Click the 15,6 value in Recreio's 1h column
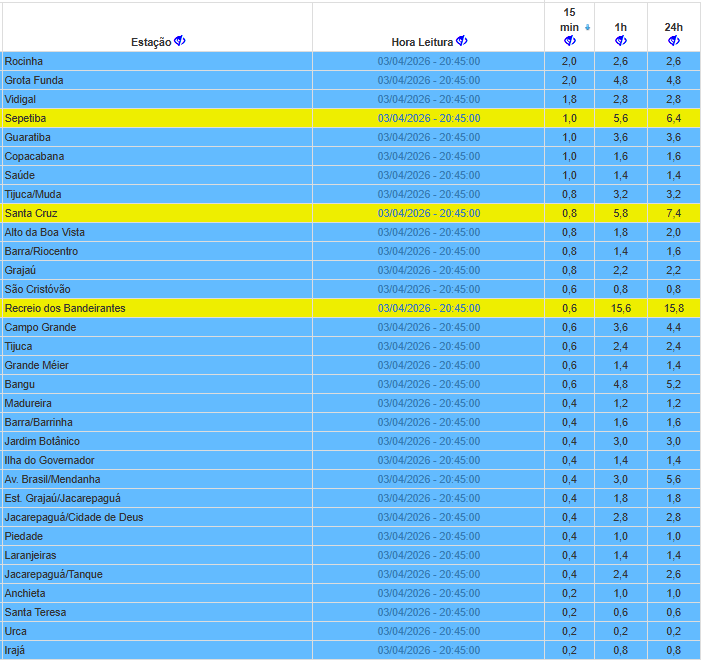 tap(621, 308)
